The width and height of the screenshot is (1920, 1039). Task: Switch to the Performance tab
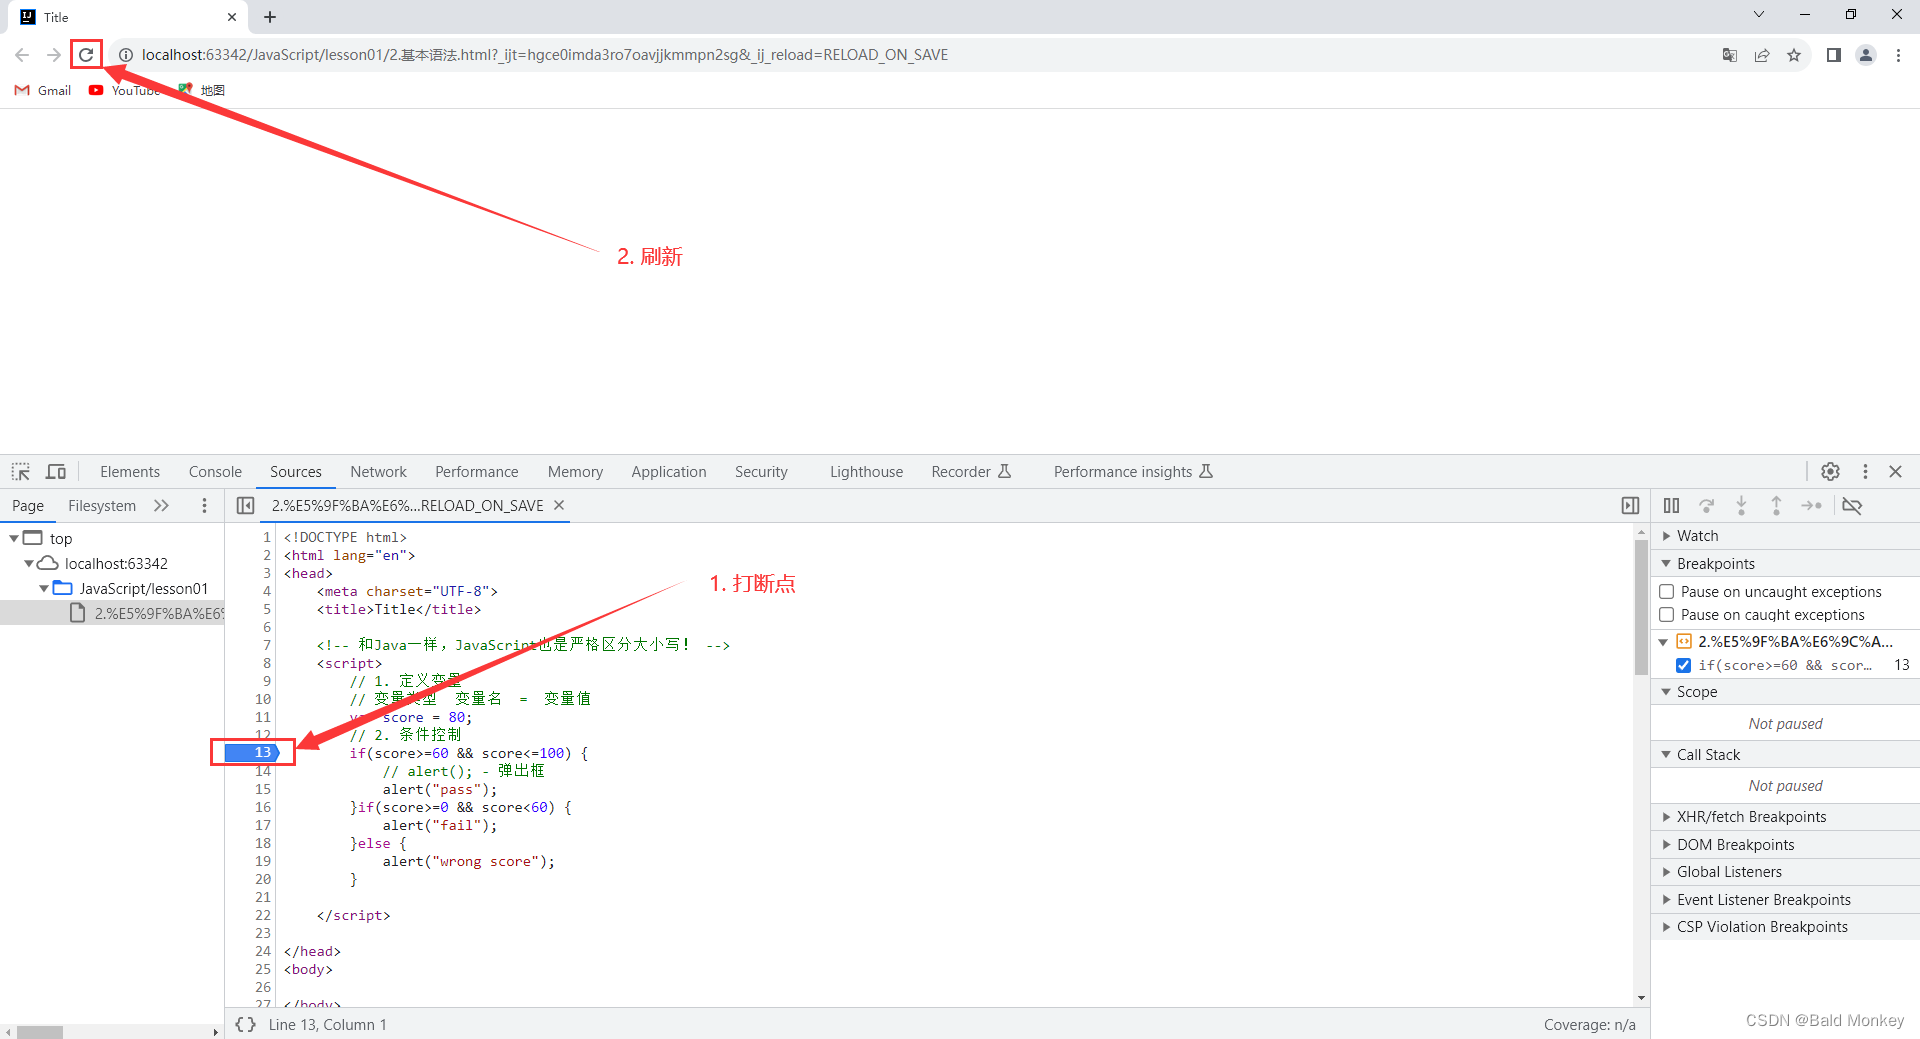[476, 472]
